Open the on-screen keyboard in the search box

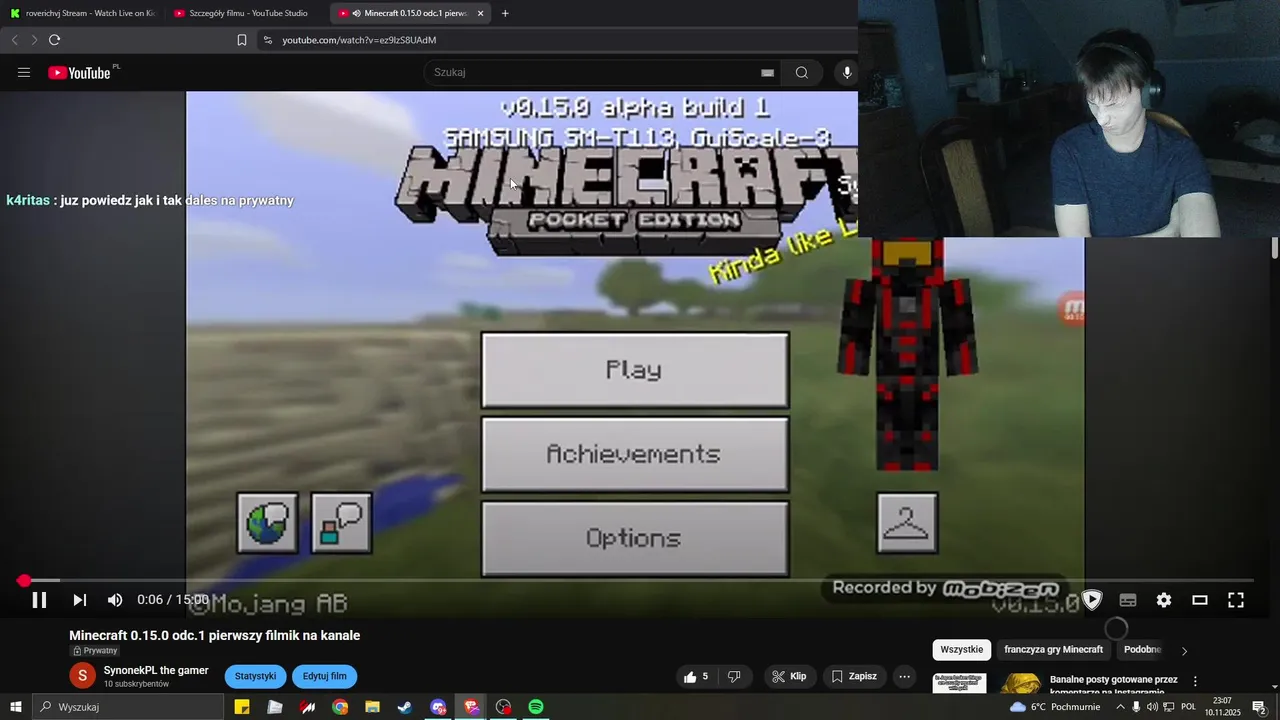767,72
